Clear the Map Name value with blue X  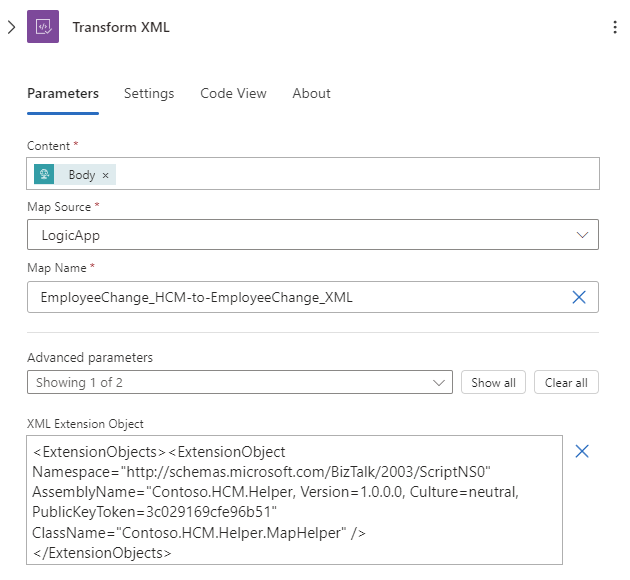(x=579, y=297)
